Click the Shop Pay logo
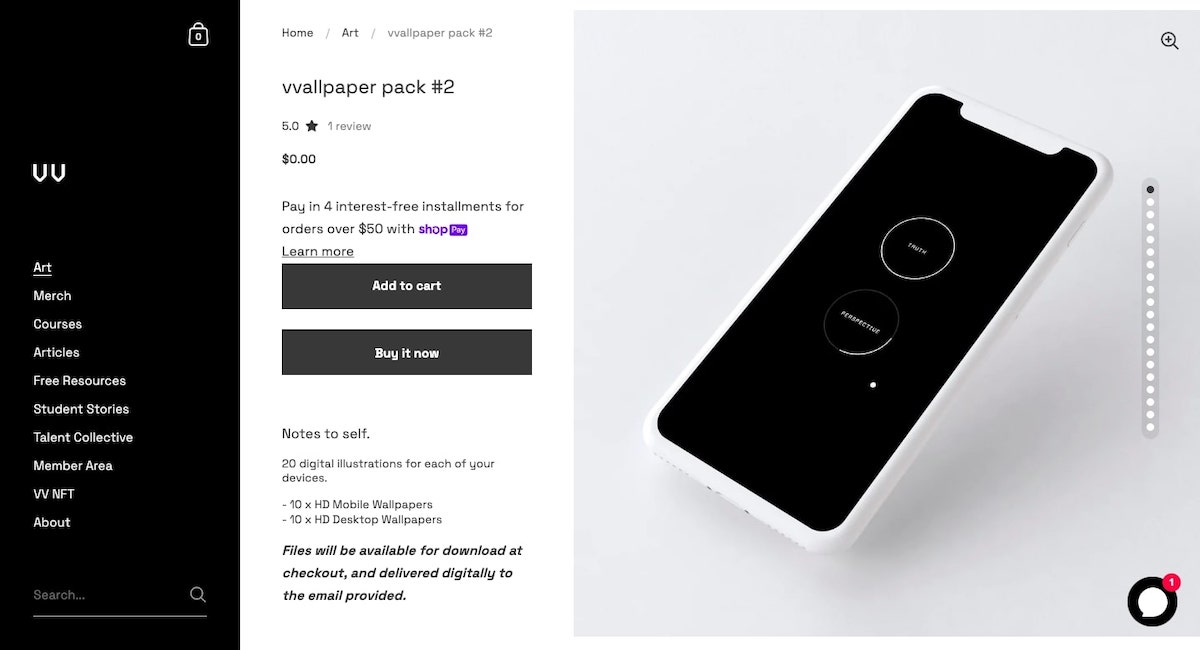The image size is (1200, 650). (x=443, y=229)
